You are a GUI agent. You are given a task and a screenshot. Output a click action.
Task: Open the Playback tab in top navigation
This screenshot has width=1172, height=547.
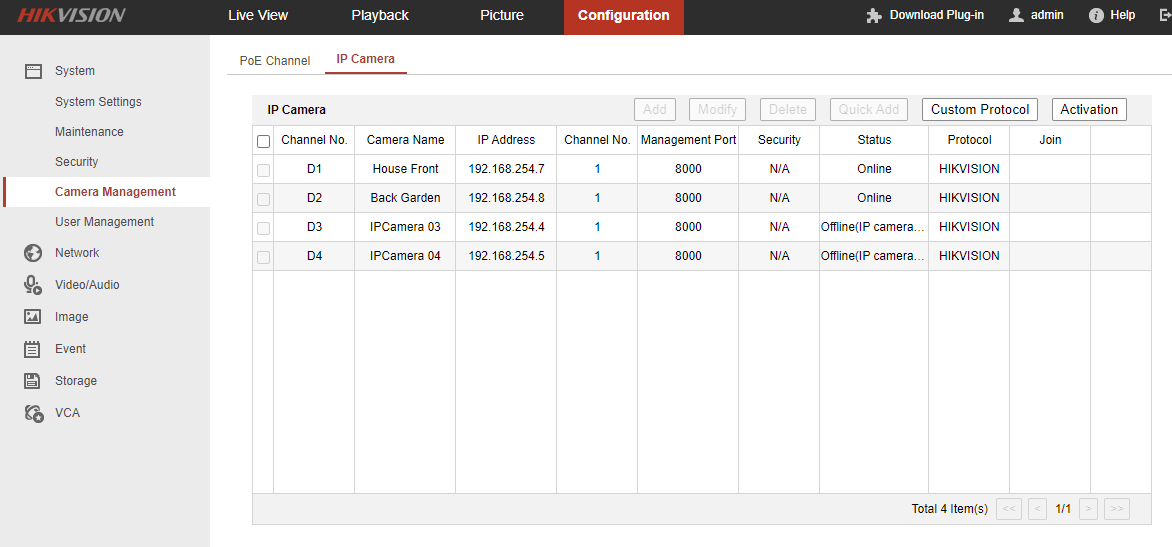(x=380, y=16)
